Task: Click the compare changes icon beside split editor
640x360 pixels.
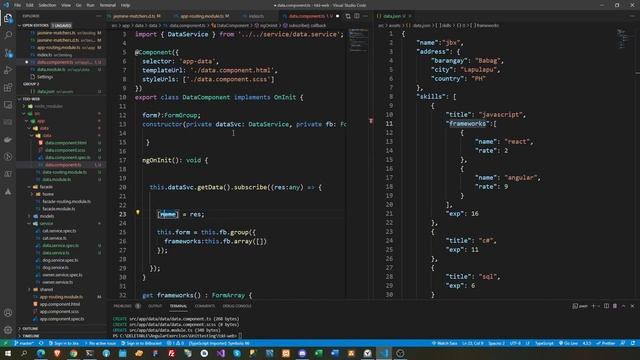Action: (348, 16)
